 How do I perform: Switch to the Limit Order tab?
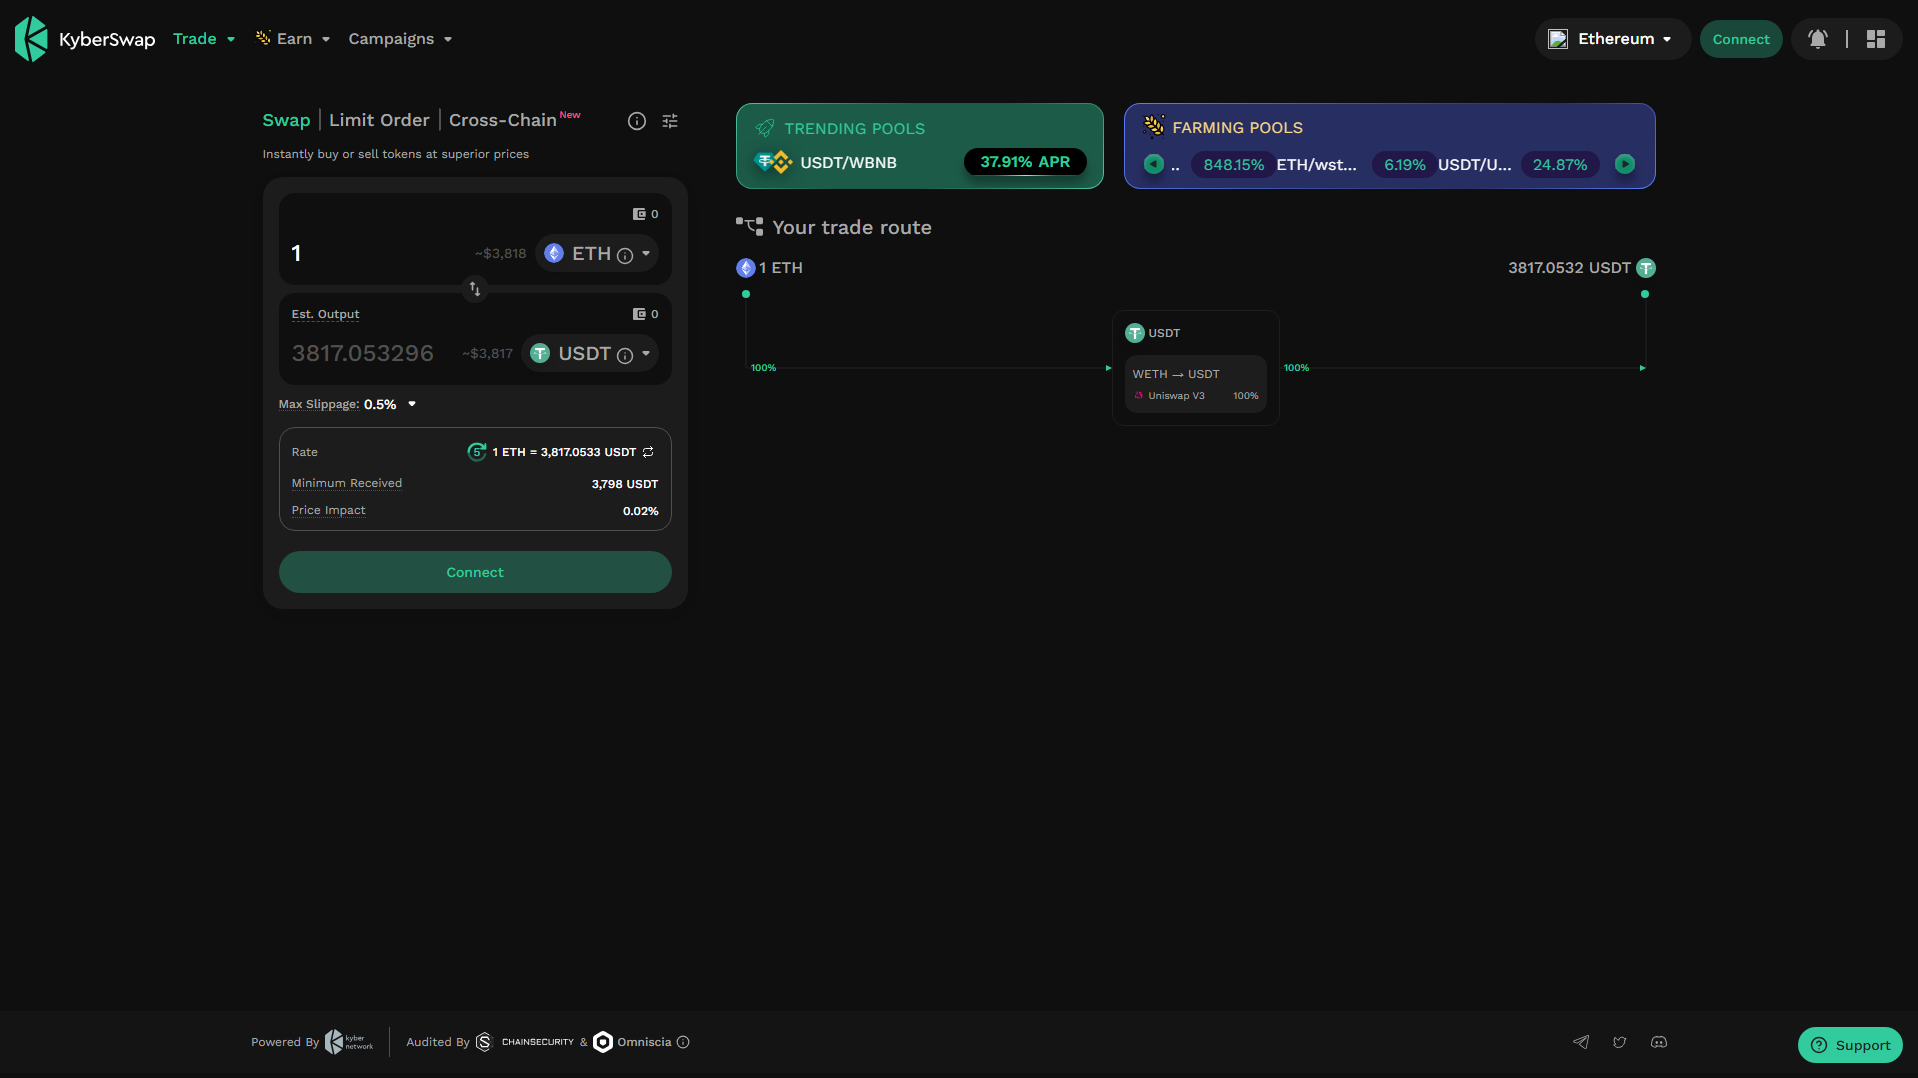click(379, 120)
